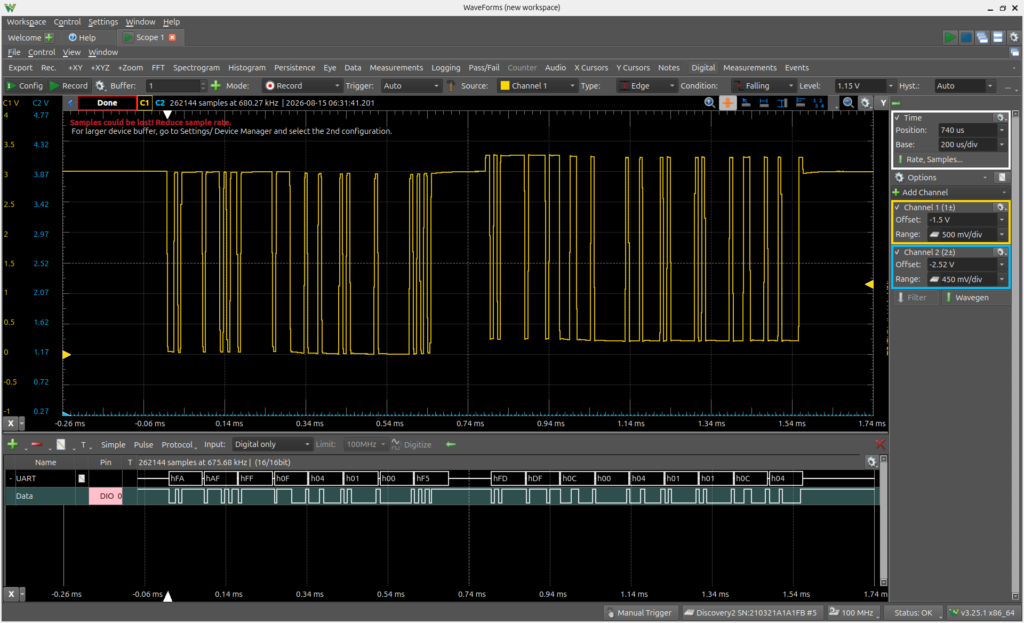Open the Input dropdown showing Digital only
Image resolution: width=1024 pixels, height=623 pixels.
click(272, 444)
